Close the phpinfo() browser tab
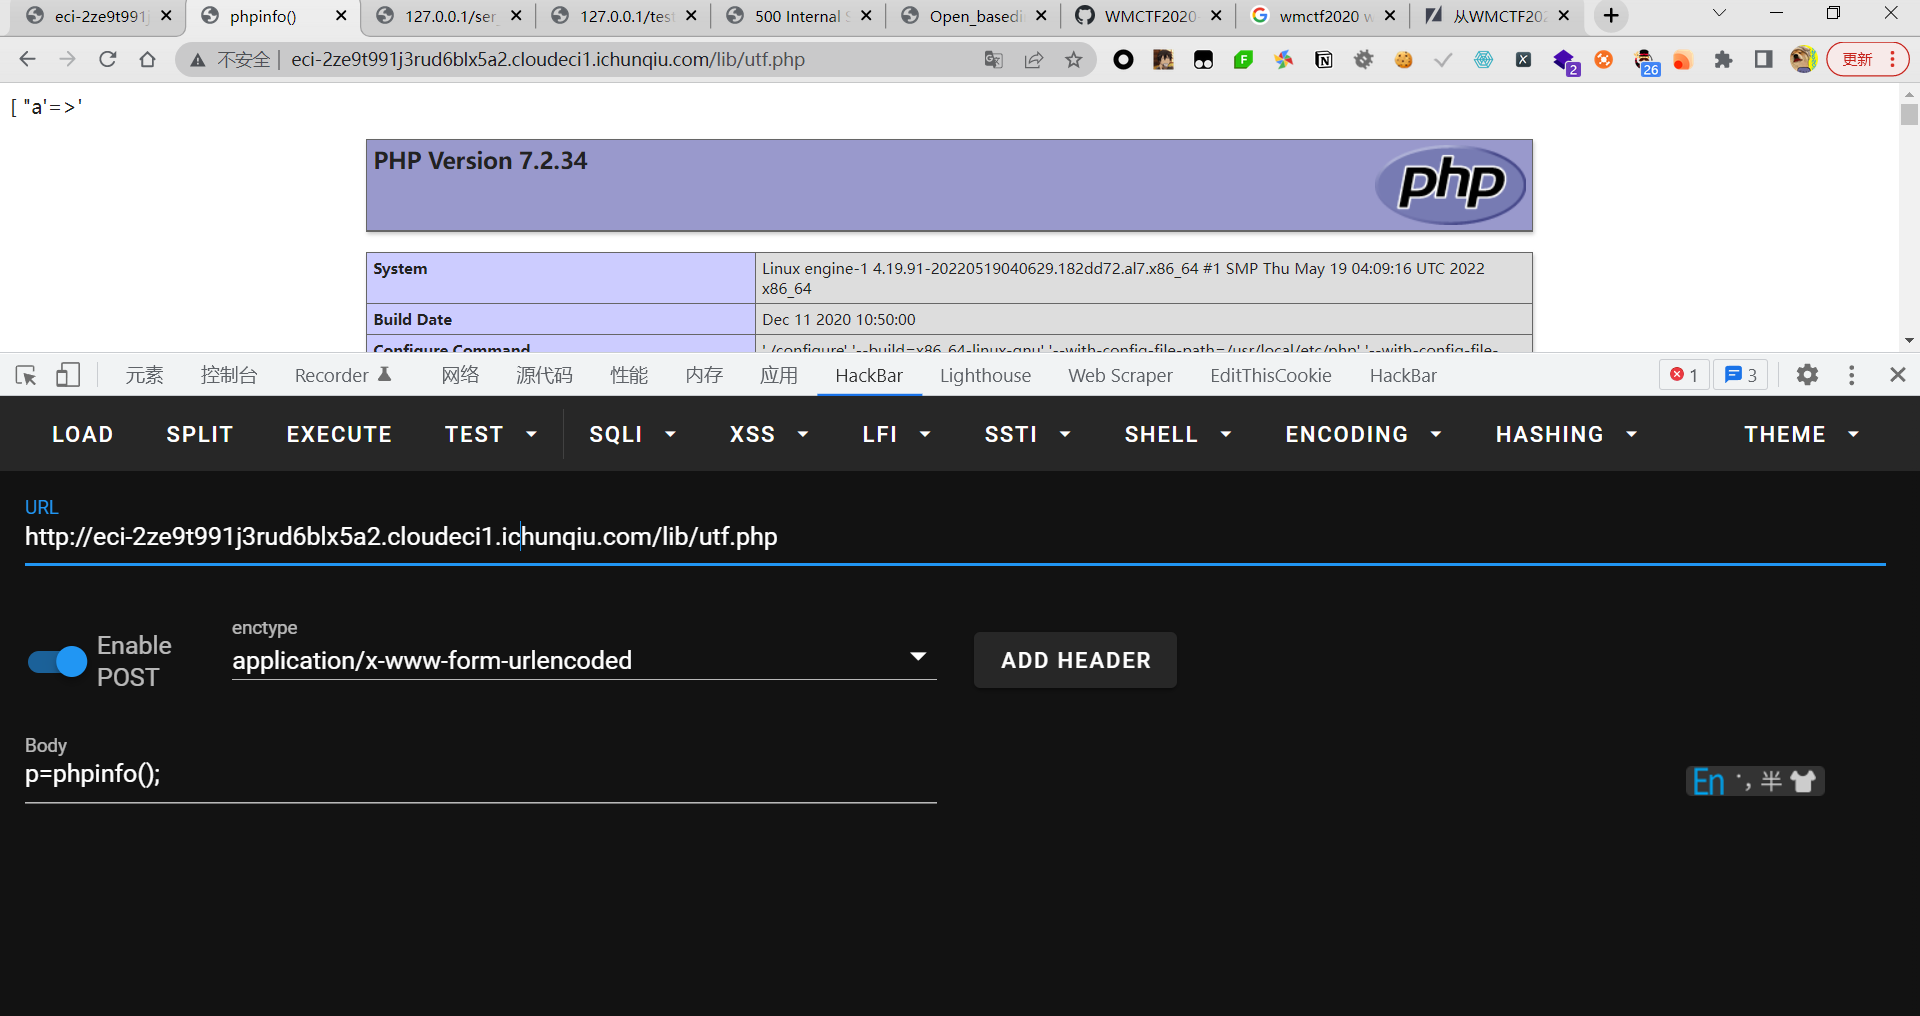Image resolution: width=1920 pixels, height=1016 pixels. pos(341,16)
